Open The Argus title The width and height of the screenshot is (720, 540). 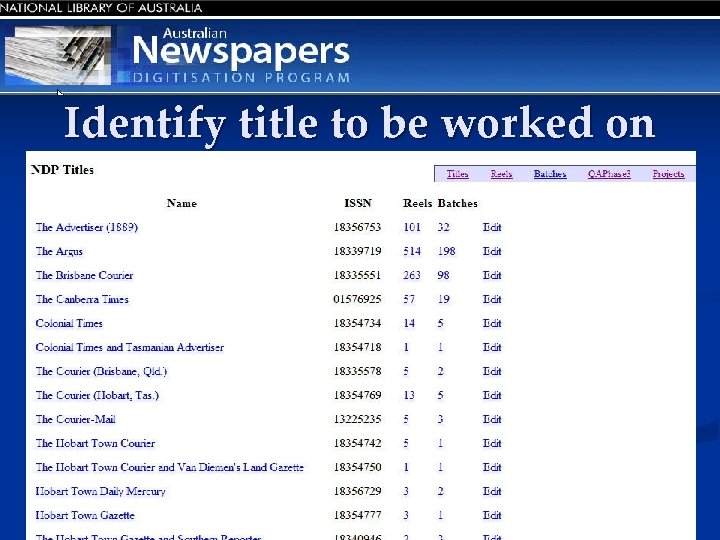59,251
